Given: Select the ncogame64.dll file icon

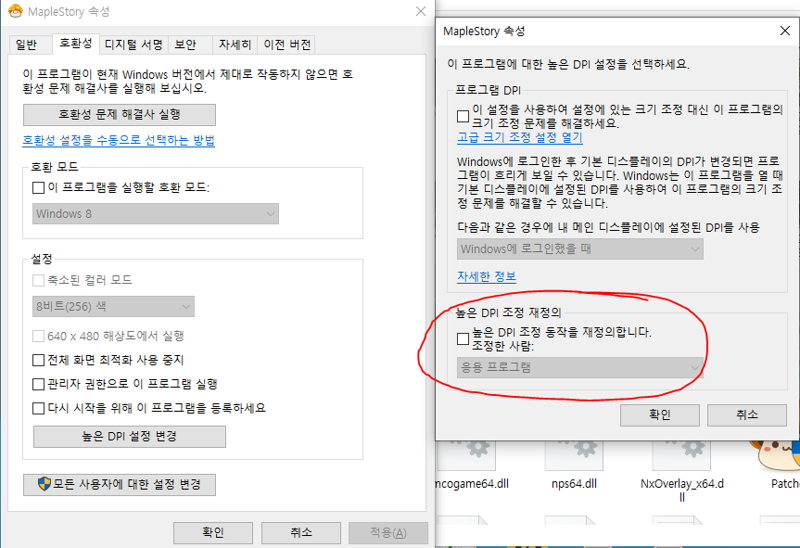Looking at the screenshot, I should (466, 456).
